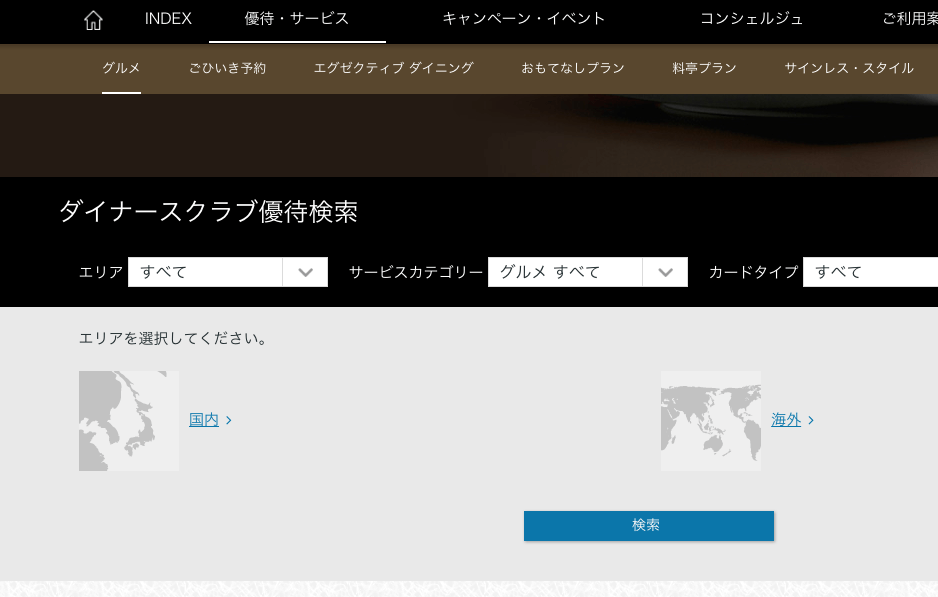Click the エリアを選択してください text
Image resolution: width=938 pixels, height=597 pixels.
[173, 339]
